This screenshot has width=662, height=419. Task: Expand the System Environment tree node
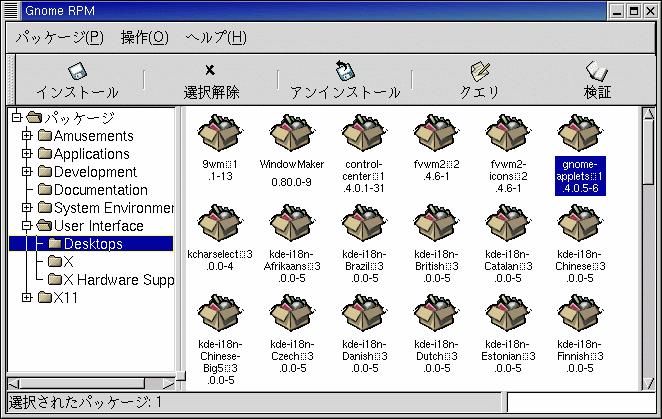point(27,207)
